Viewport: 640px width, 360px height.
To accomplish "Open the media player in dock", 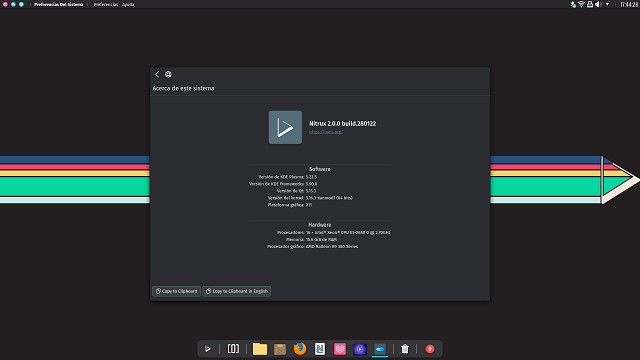I will [x=360, y=349].
